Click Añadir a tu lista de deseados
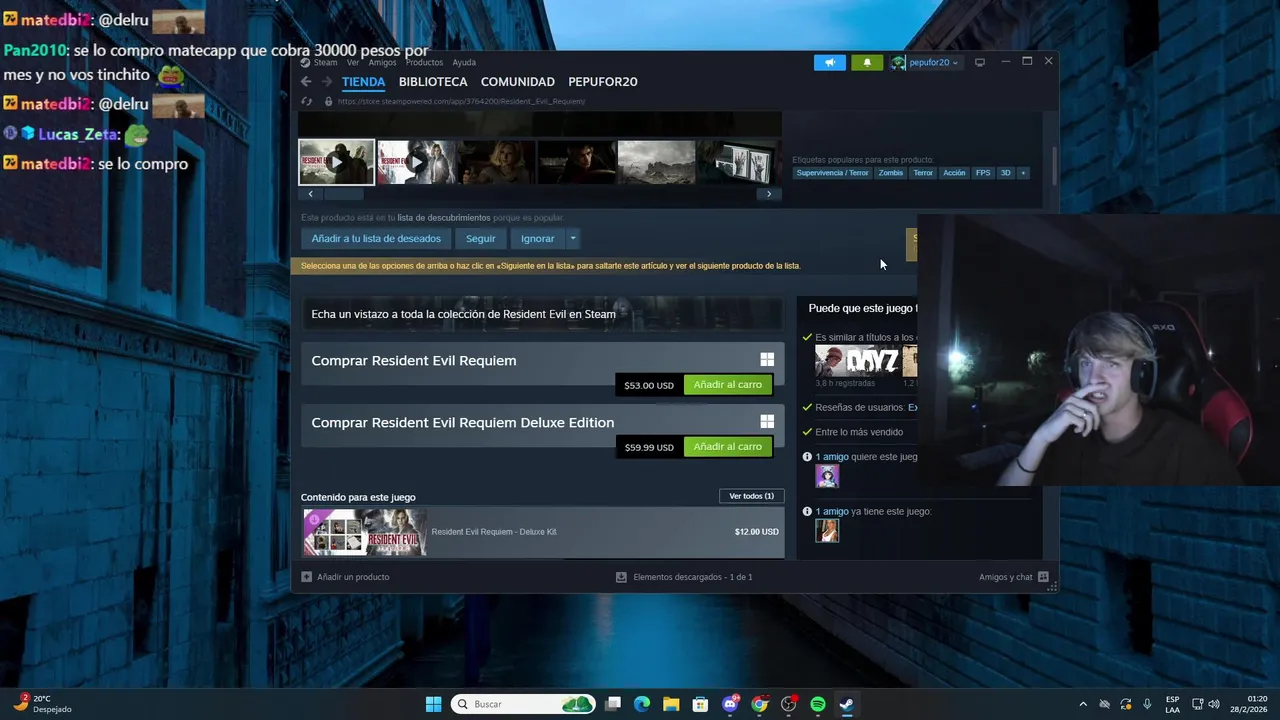 [376, 238]
